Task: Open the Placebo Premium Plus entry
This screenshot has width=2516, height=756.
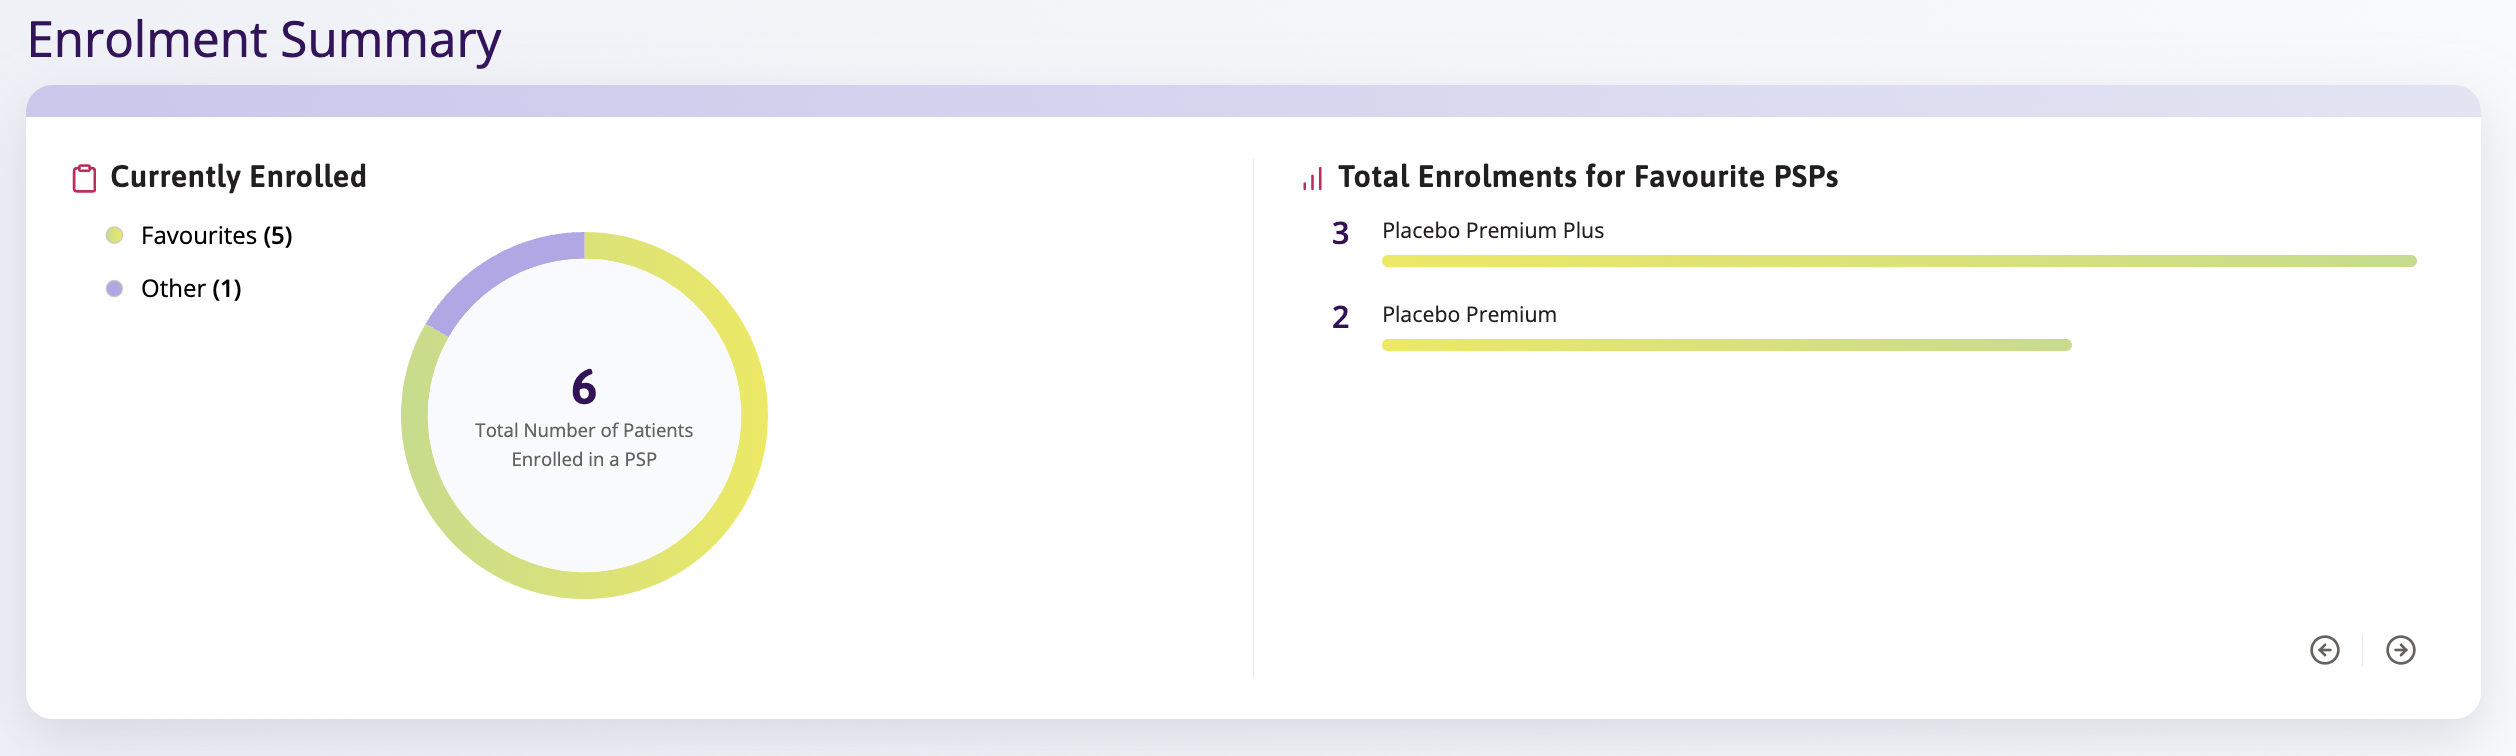Action: tap(1493, 231)
